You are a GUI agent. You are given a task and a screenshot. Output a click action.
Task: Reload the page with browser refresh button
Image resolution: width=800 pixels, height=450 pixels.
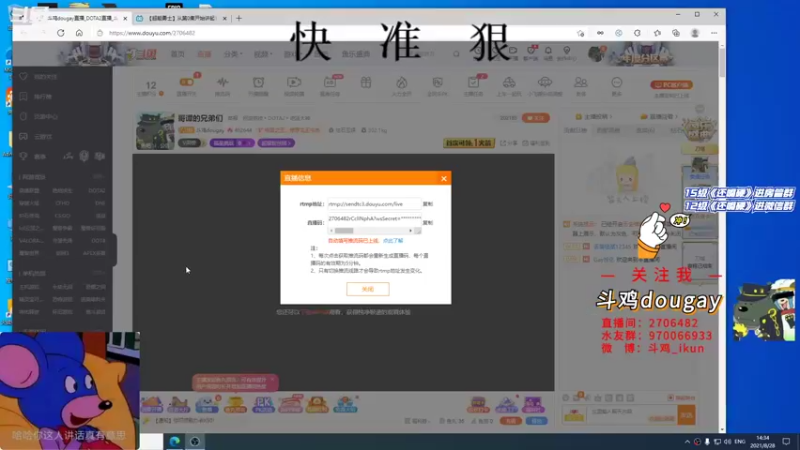tap(61, 33)
